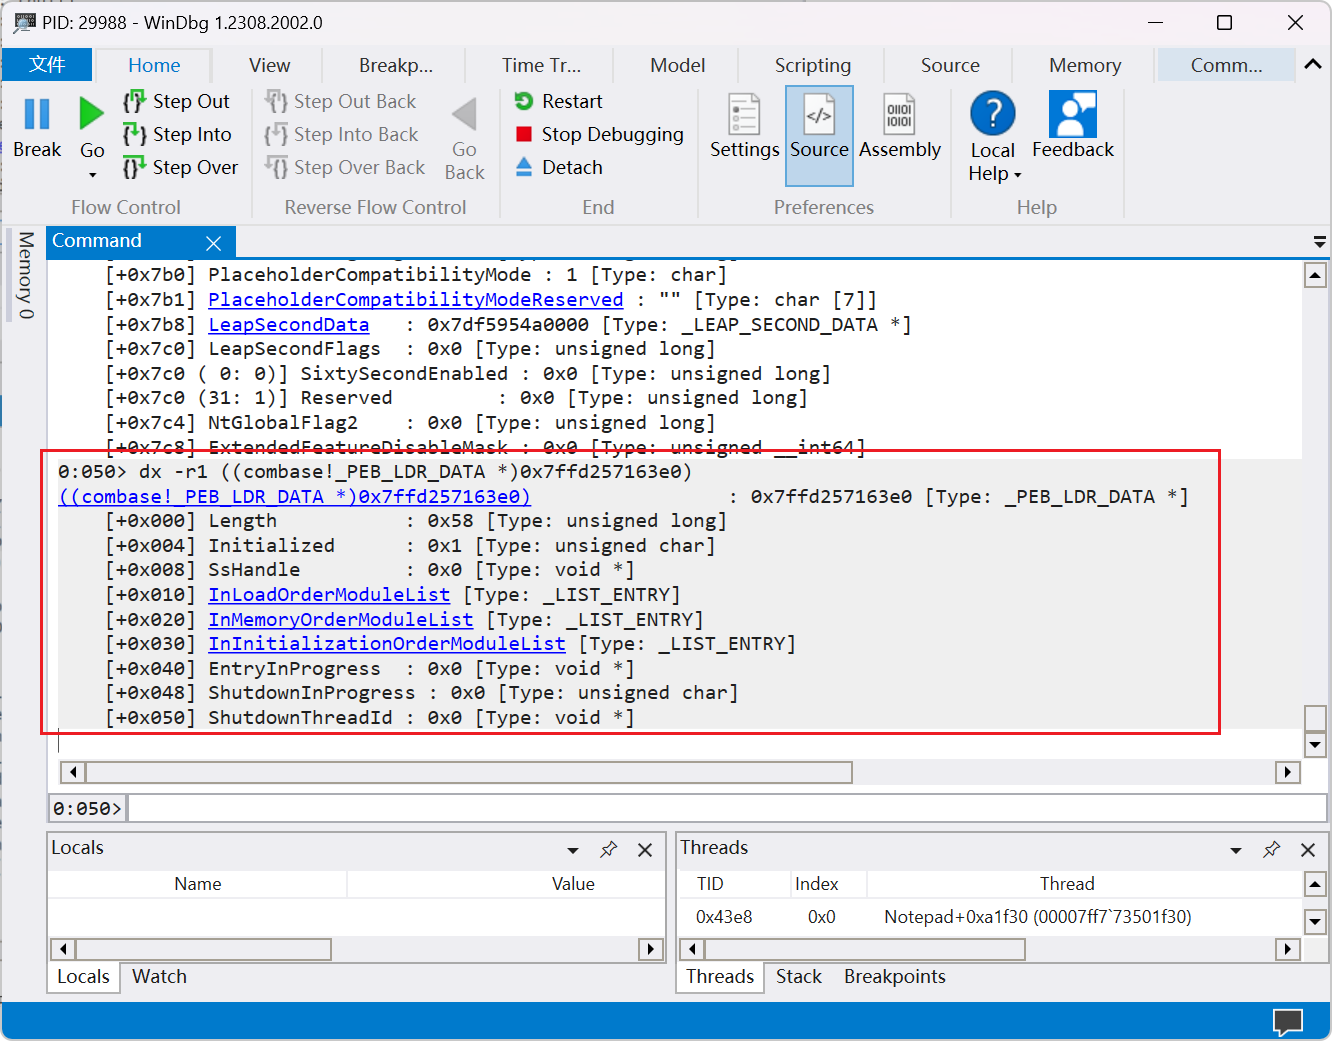Select the Locals bottom tab

(83, 977)
